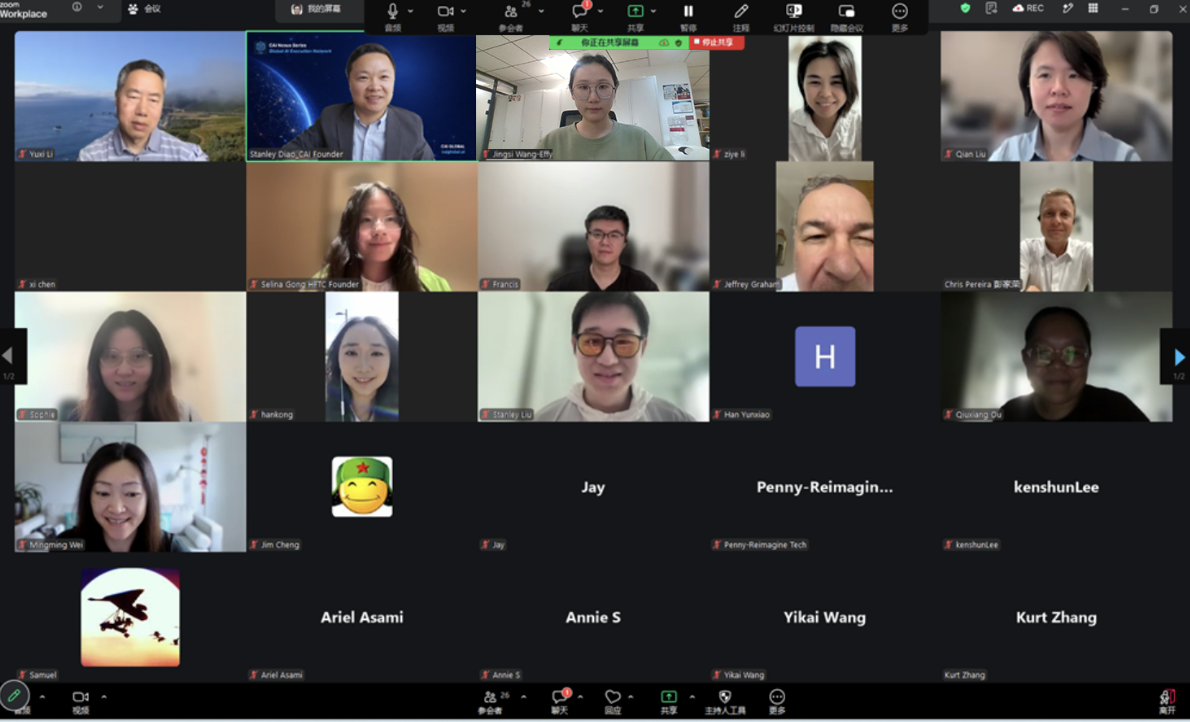
Task: Click the meeting info icon near Workplace
Action: pyautogui.click(x=77, y=7)
